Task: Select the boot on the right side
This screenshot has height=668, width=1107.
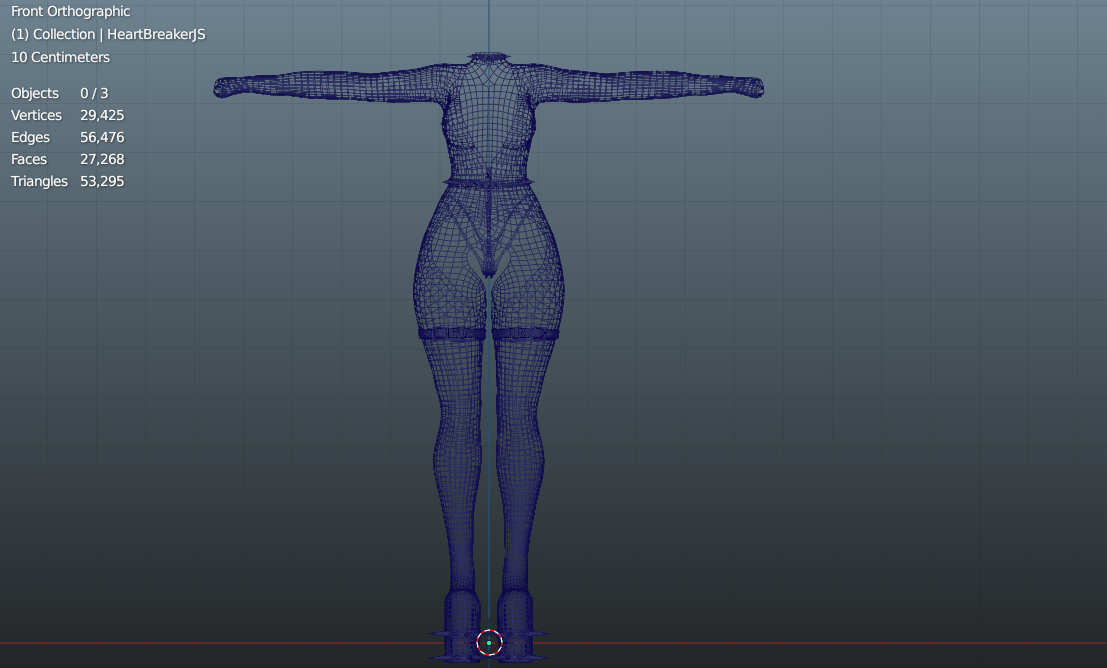Action: point(517,620)
